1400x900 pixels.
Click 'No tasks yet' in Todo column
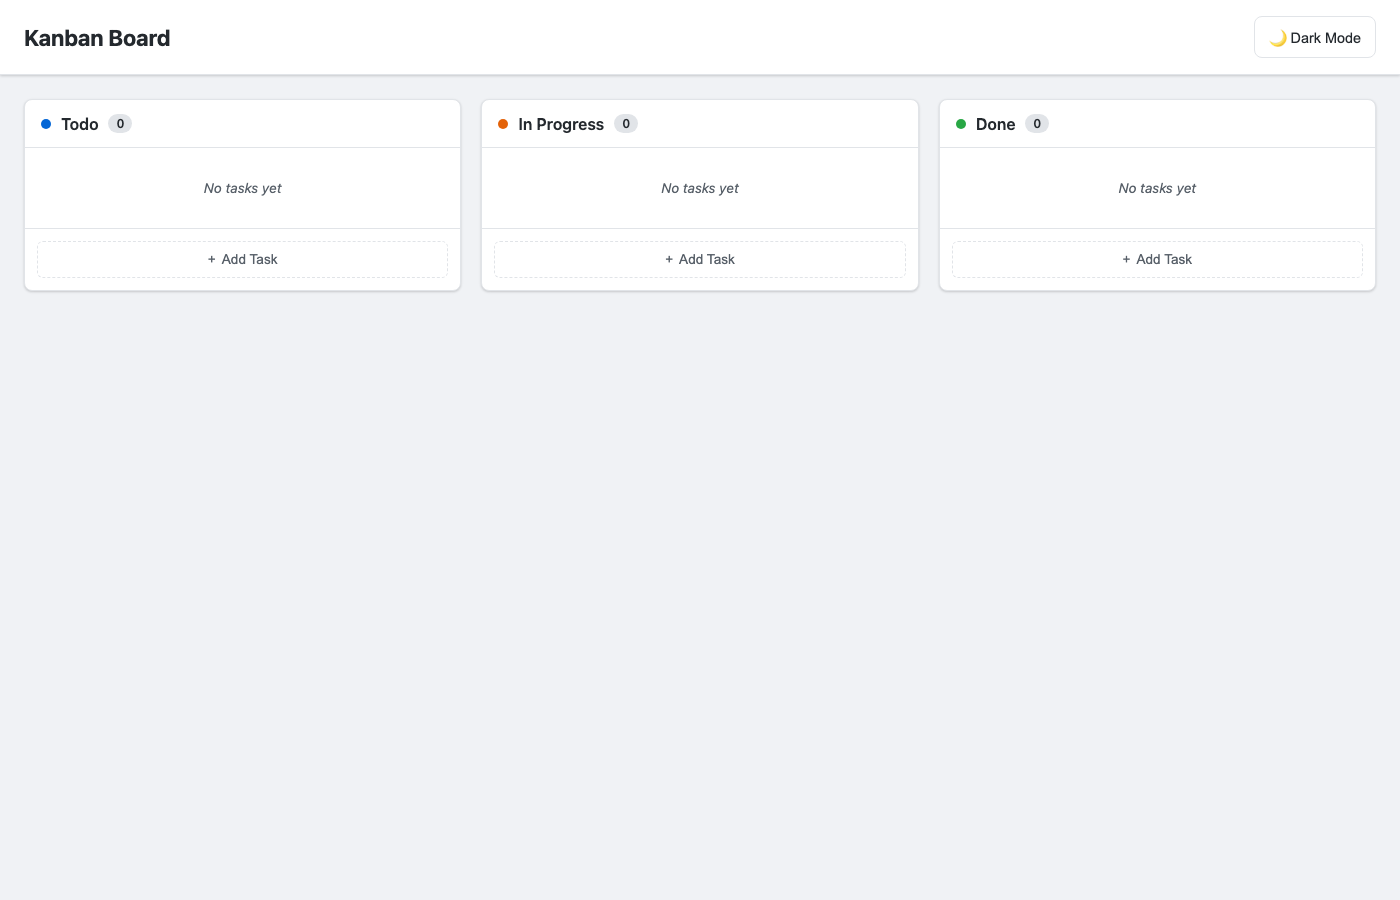(242, 188)
